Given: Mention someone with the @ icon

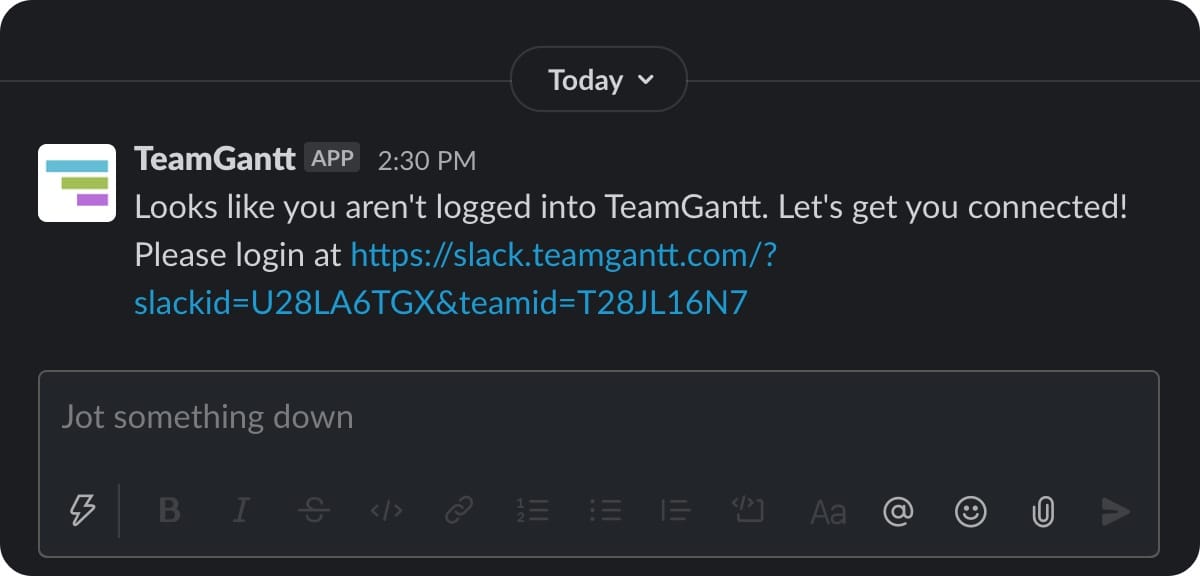Looking at the screenshot, I should (898, 511).
